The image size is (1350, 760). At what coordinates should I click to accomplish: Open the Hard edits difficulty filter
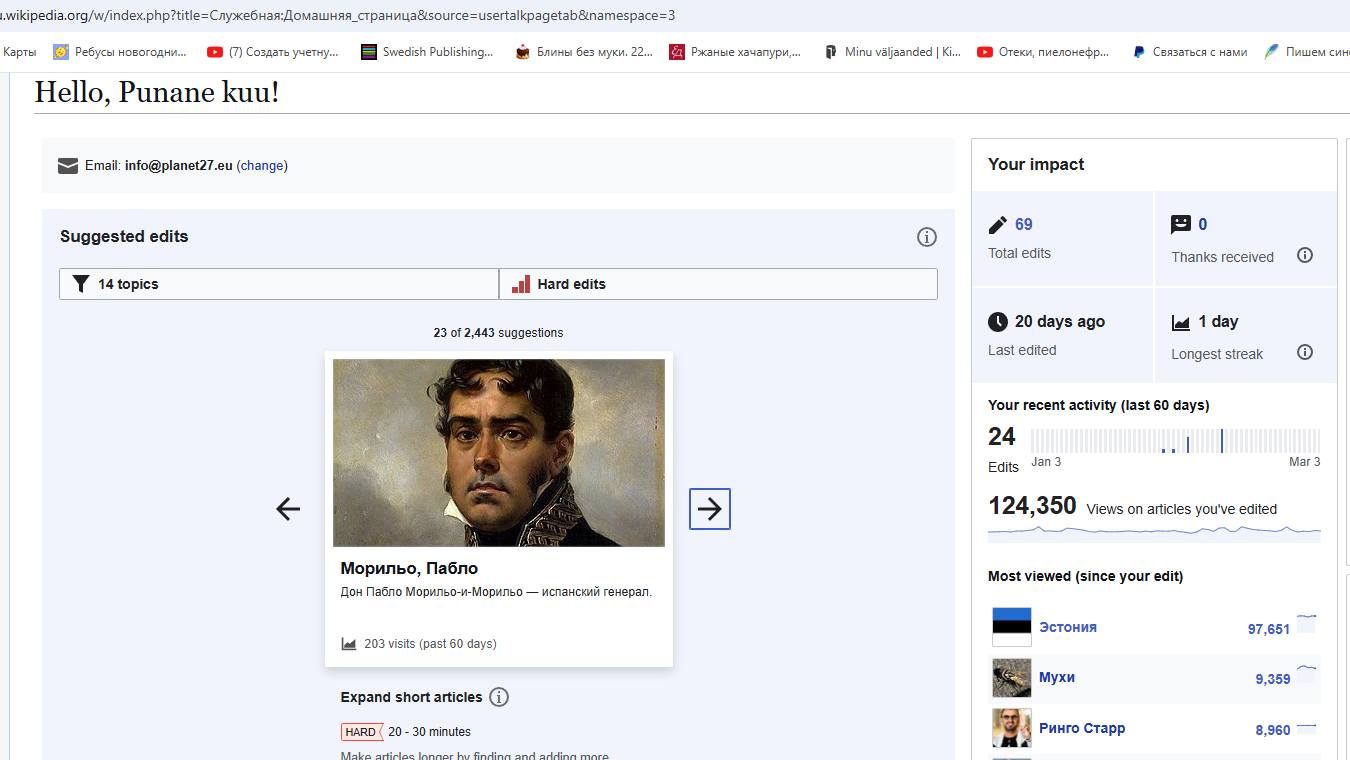[x=718, y=284]
